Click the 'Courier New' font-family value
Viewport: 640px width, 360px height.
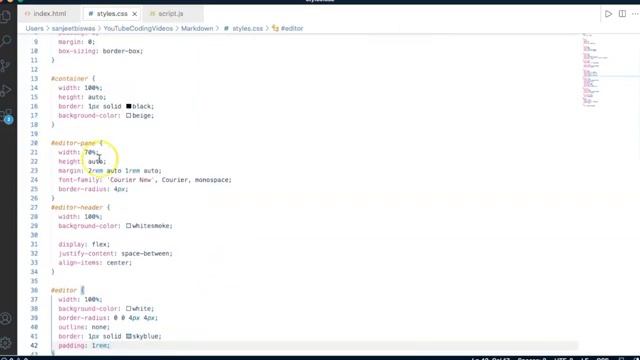coord(131,180)
